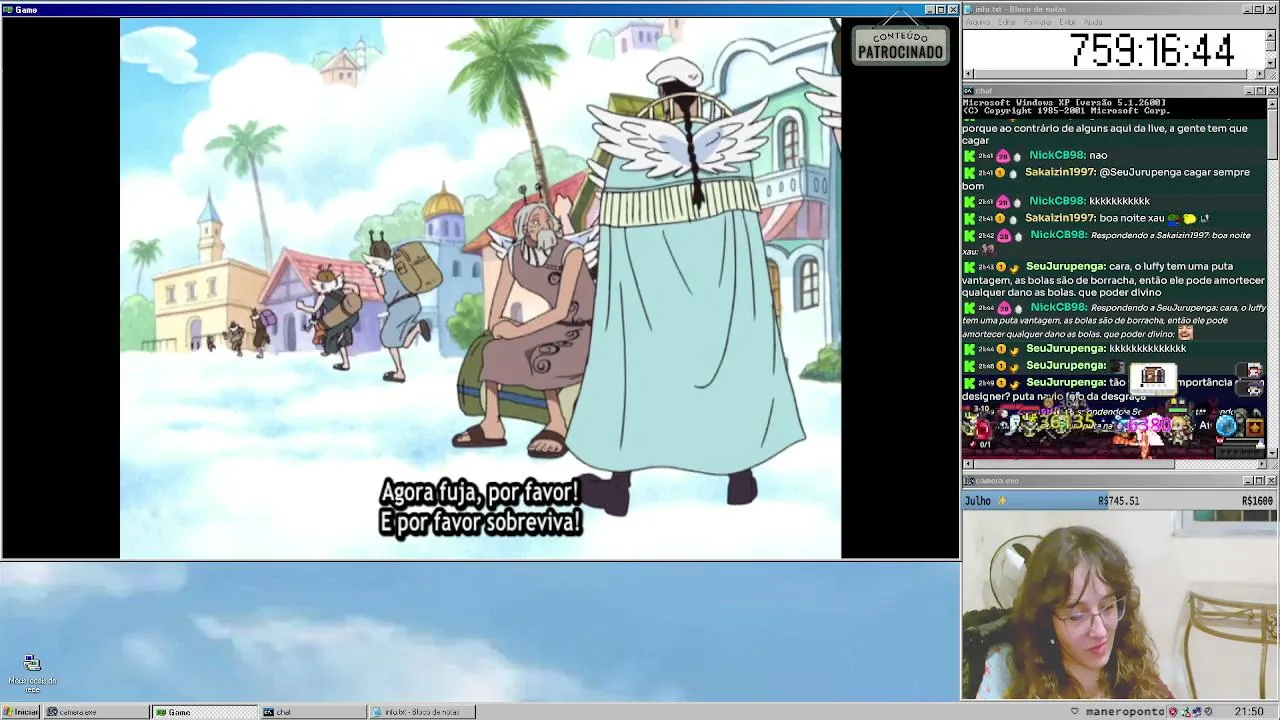This screenshot has width=1280, height=720.
Task: Close the Game window
Action: (x=953, y=9)
